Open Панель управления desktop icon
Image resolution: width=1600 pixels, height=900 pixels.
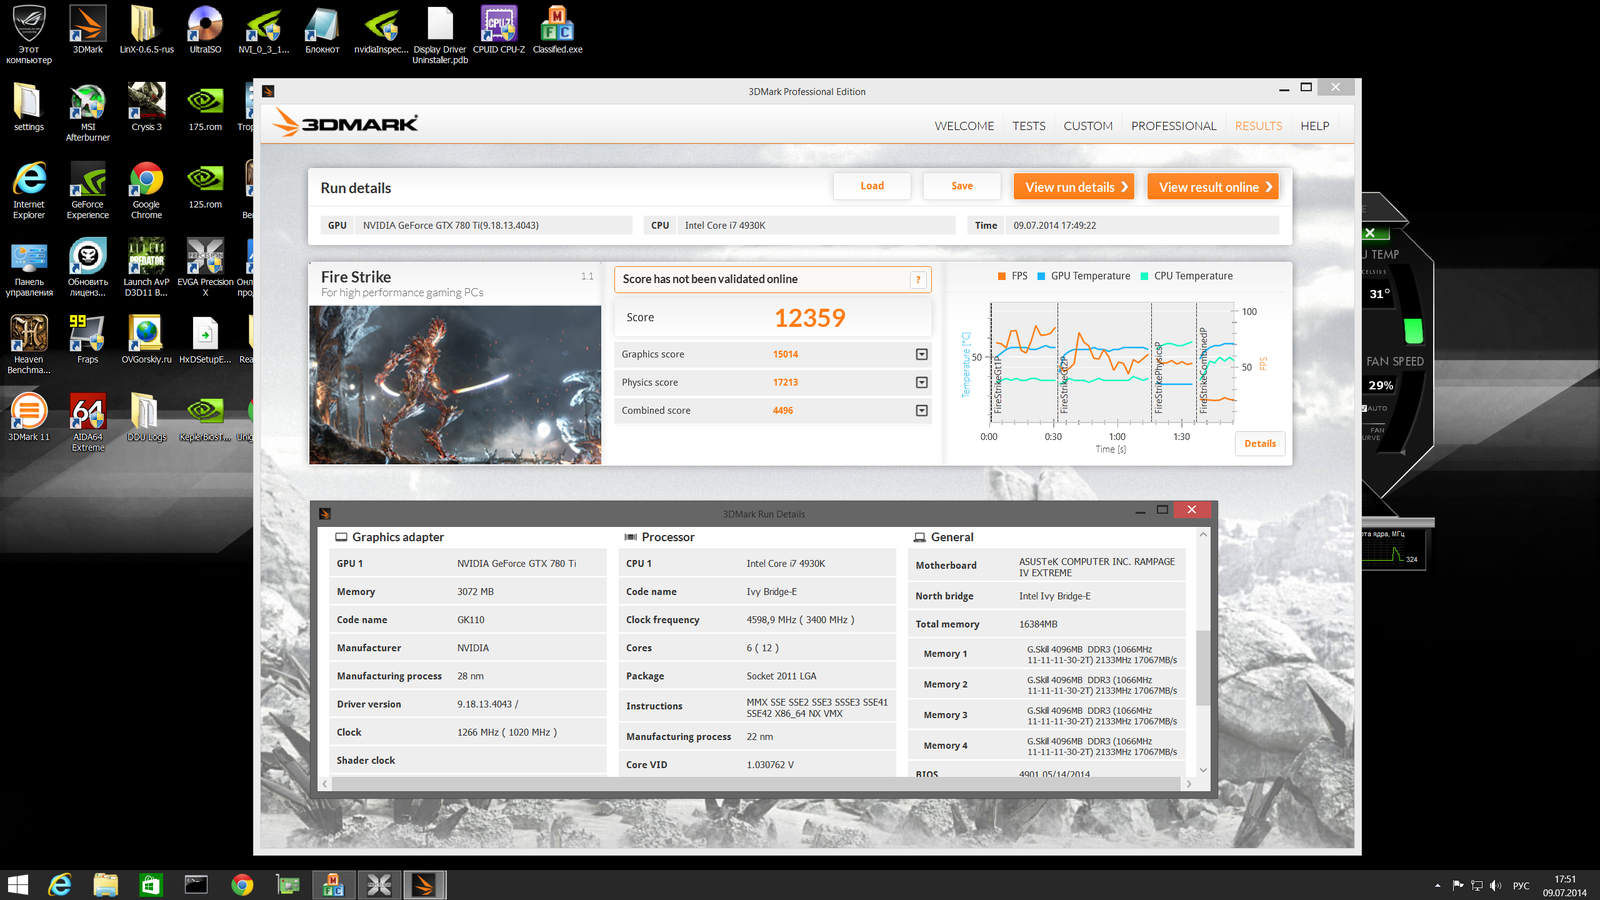[29, 267]
